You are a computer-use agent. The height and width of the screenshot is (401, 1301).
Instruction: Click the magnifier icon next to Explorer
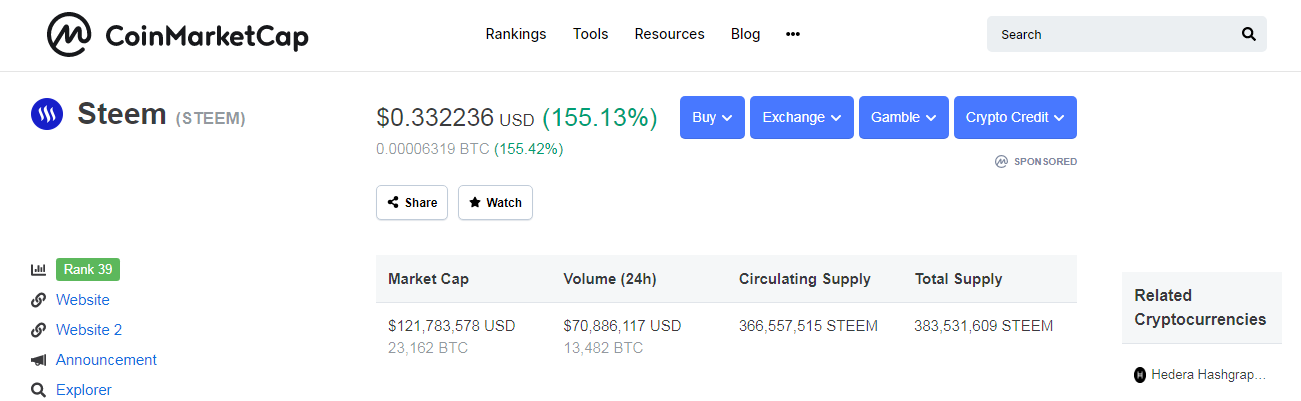coord(39,390)
